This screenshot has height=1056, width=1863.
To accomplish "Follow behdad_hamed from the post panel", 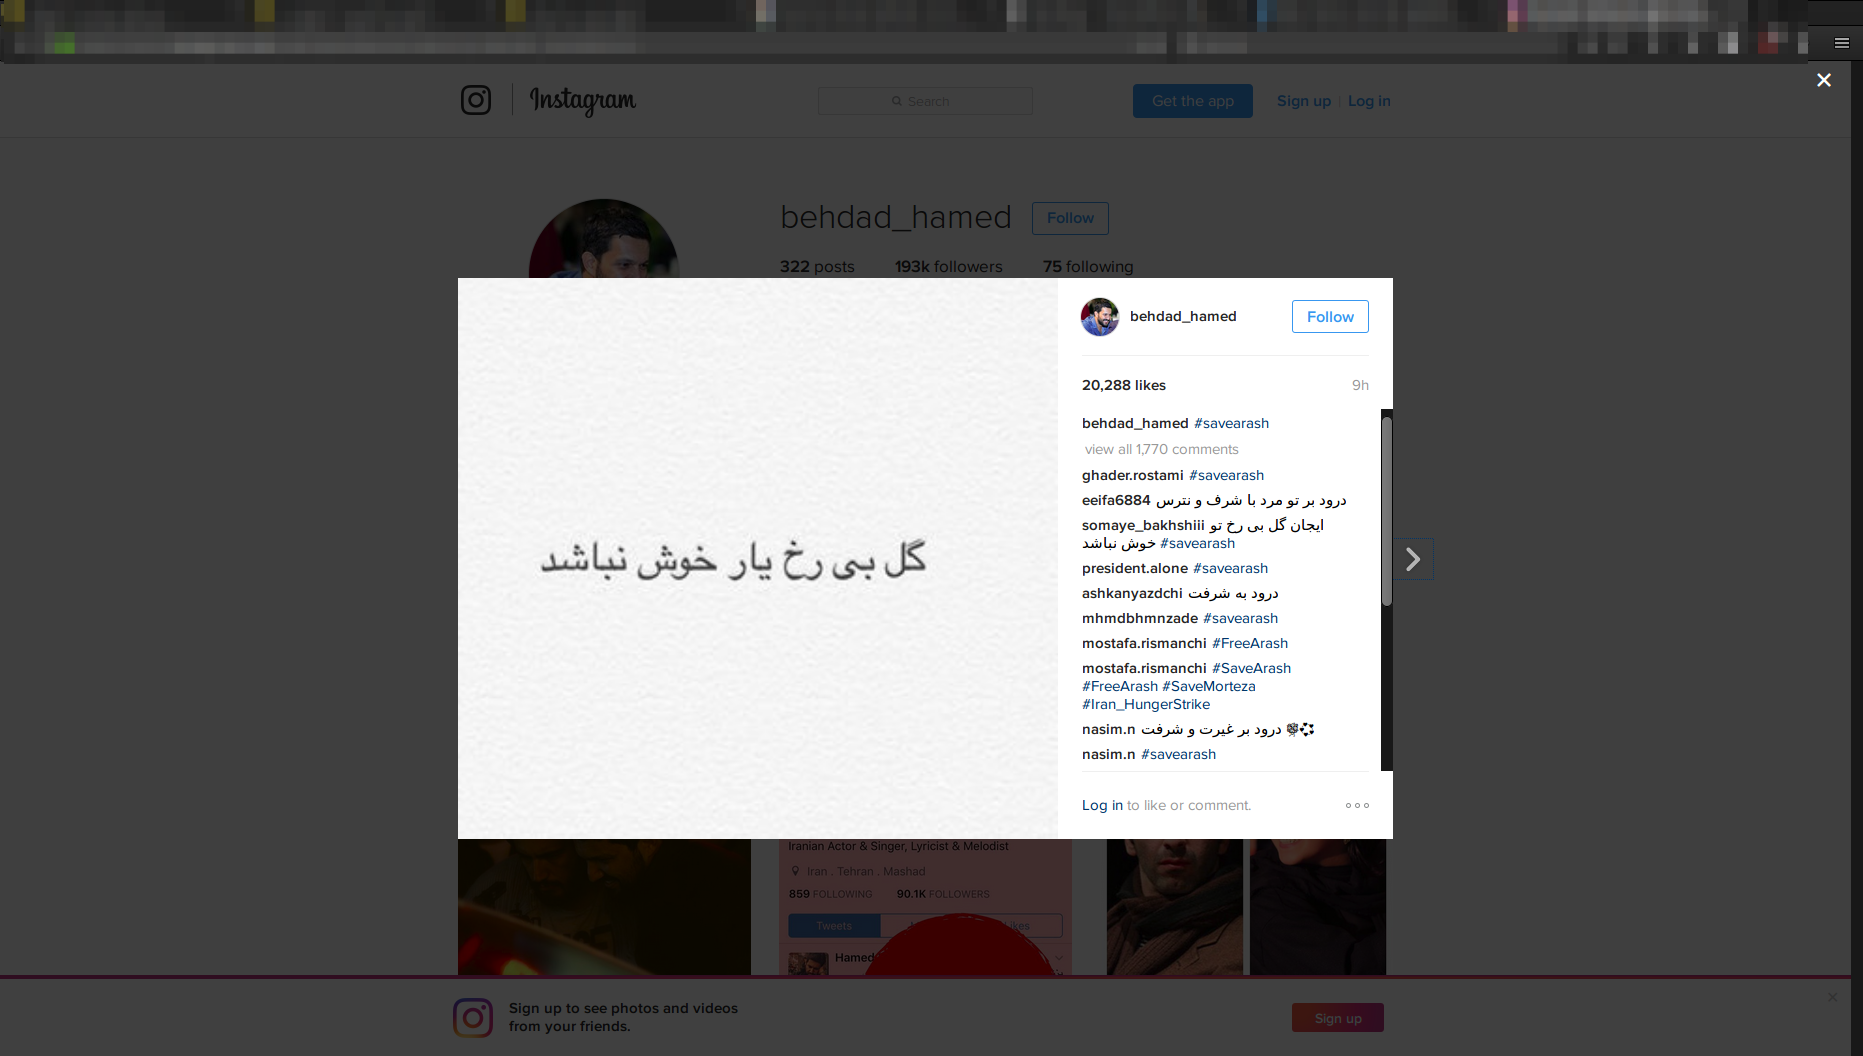I will click(1330, 317).
